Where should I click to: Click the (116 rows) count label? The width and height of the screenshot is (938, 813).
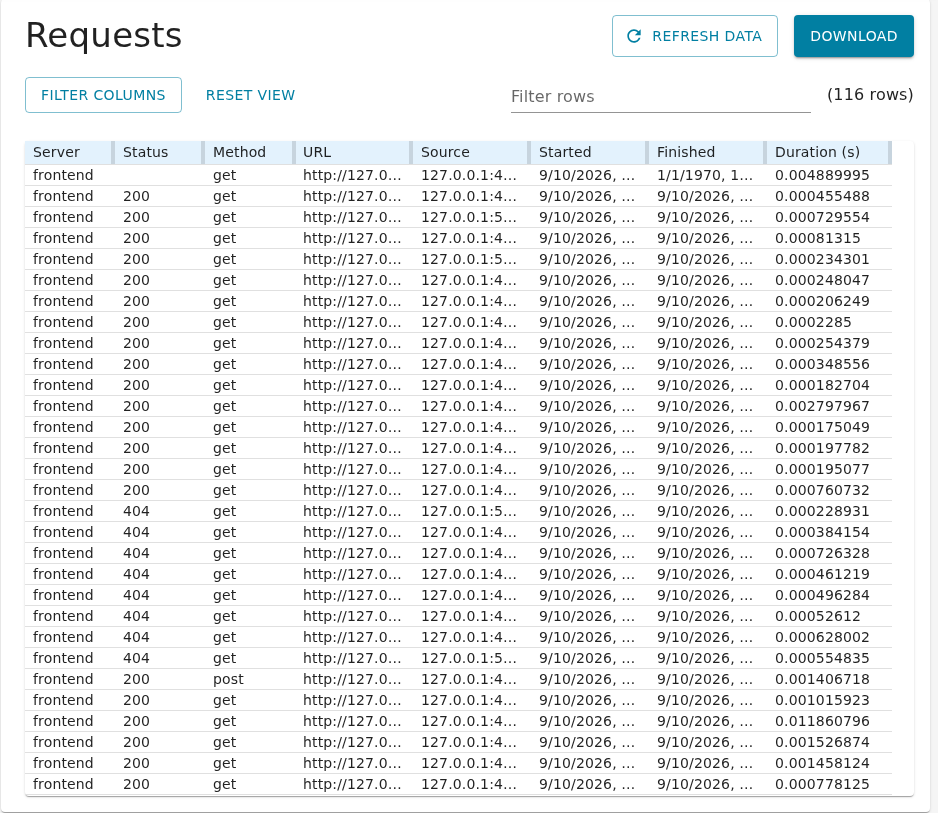(x=870, y=95)
